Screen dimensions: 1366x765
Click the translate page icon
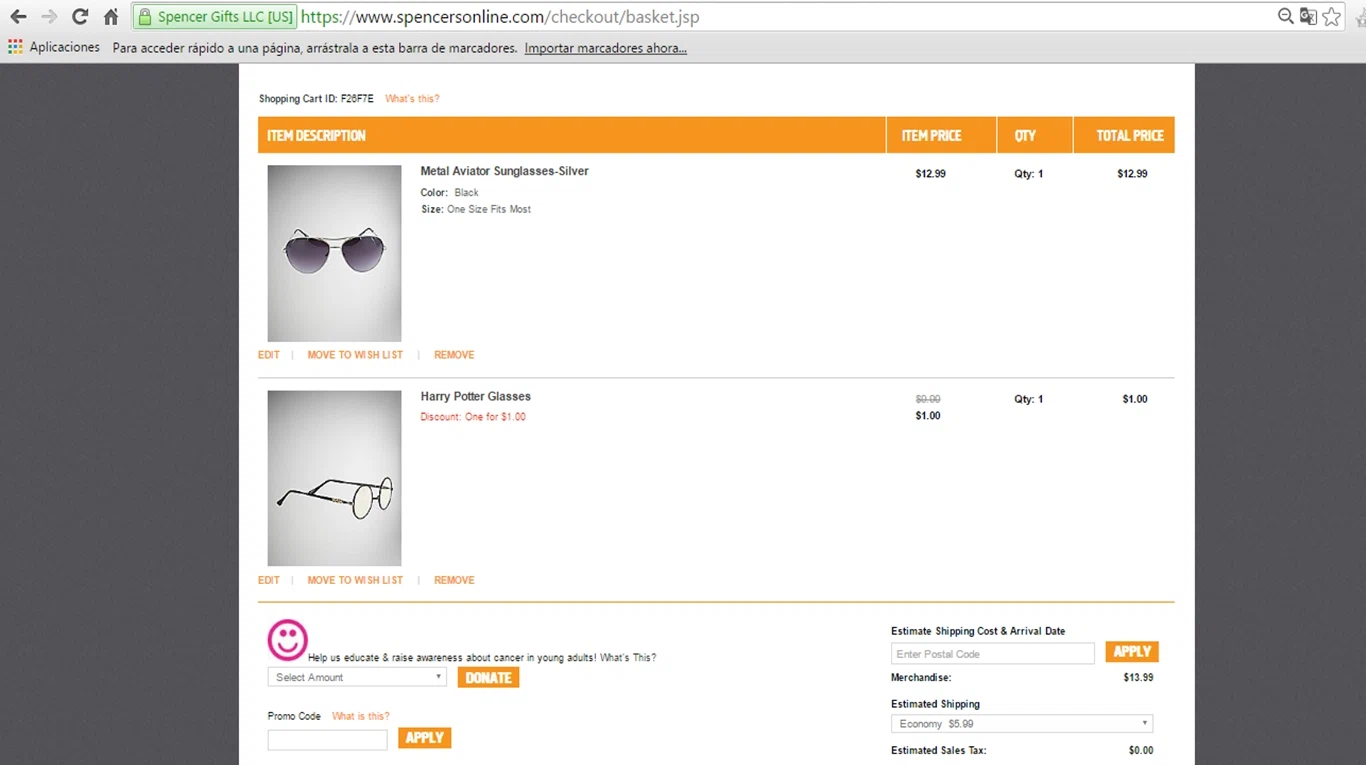[1308, 16]
